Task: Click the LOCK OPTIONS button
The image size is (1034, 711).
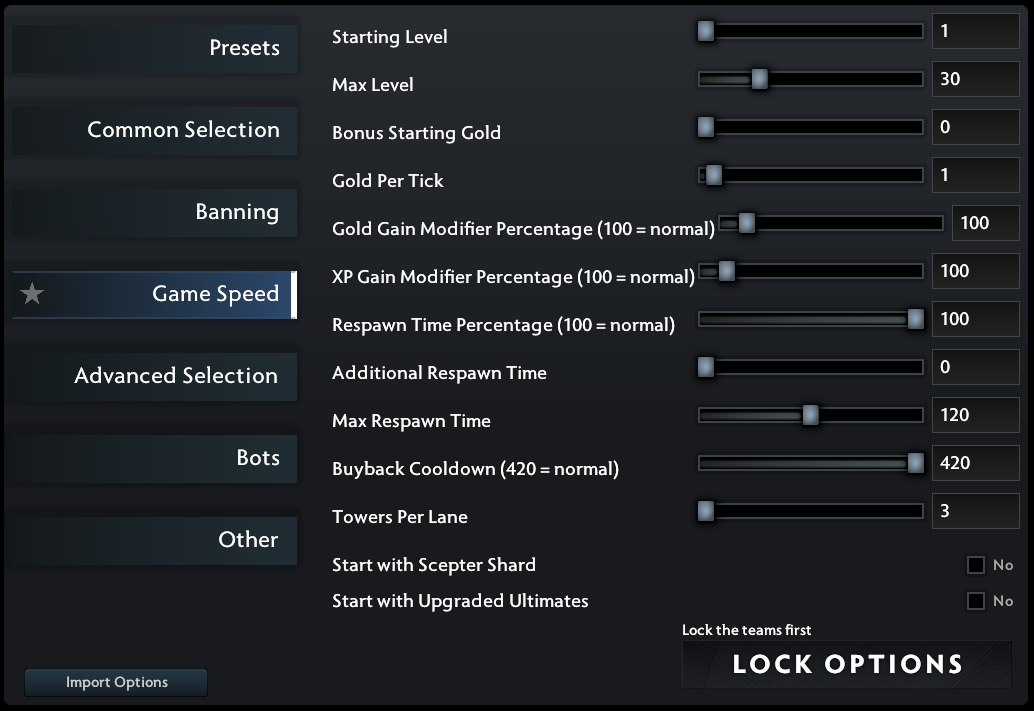Action: (x=847, y=664)
